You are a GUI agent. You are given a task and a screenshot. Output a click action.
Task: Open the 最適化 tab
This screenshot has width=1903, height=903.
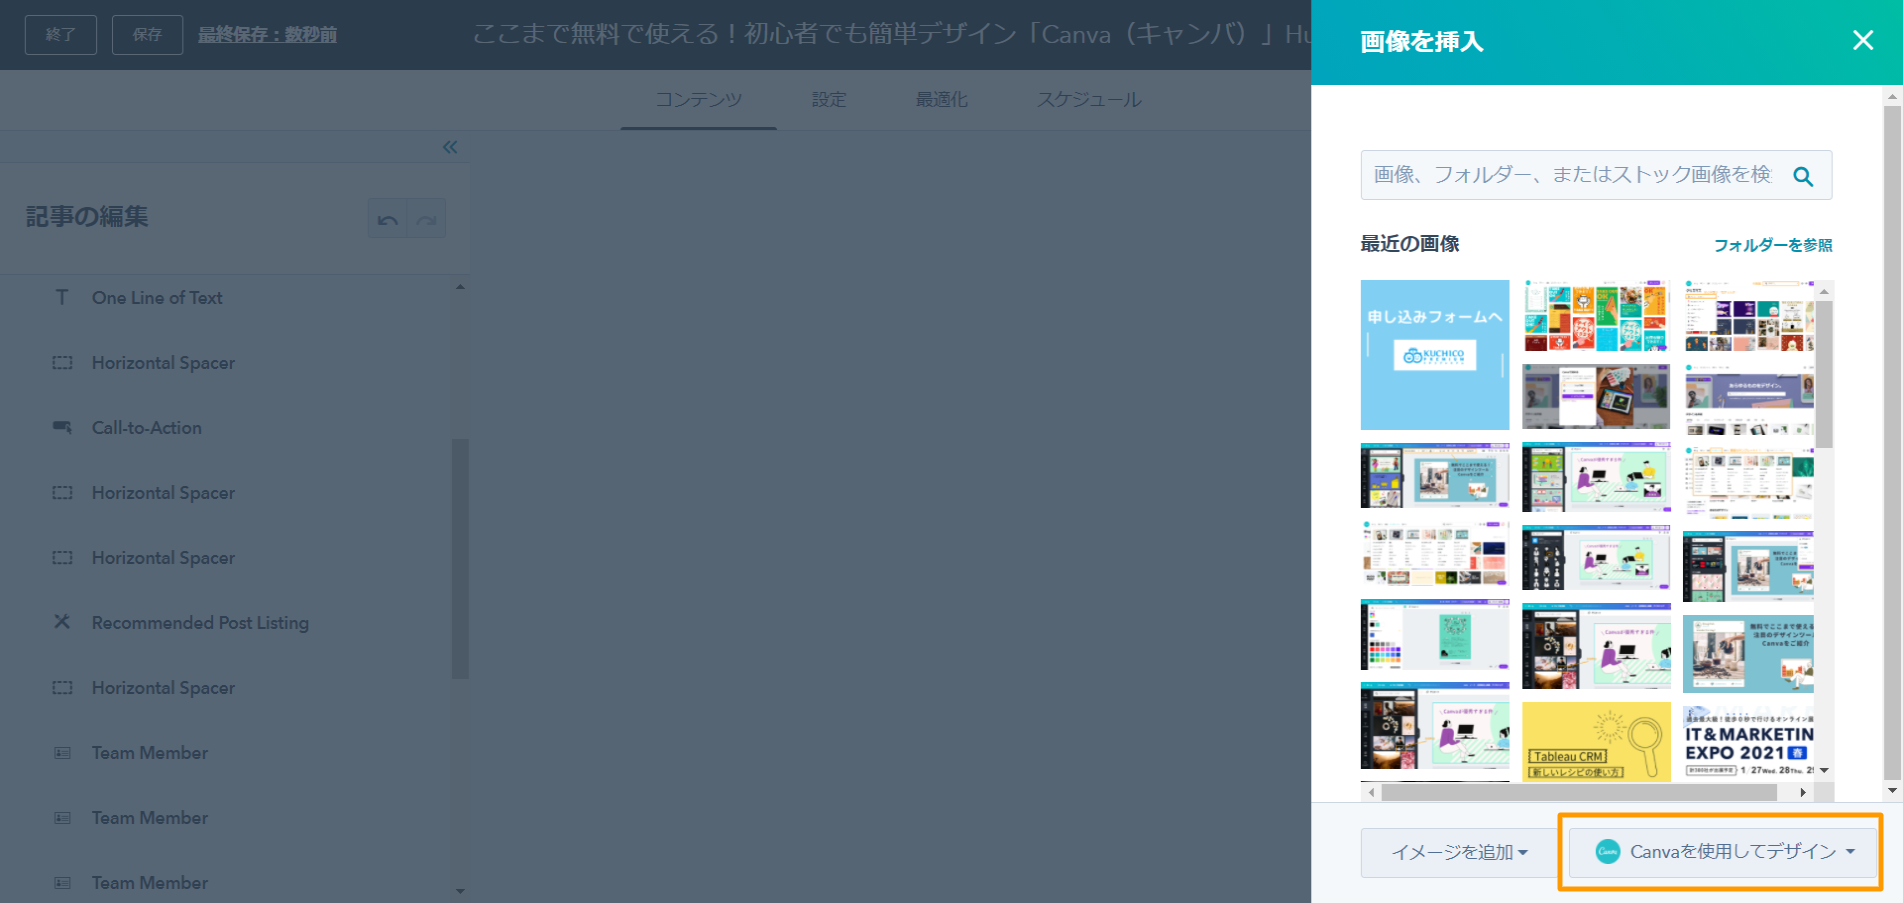click(x=941, y=100)
